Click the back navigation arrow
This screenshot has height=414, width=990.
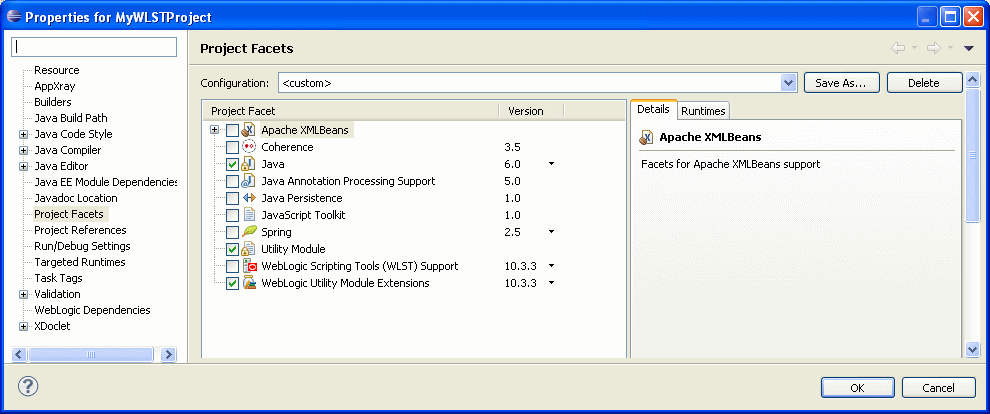897,49
